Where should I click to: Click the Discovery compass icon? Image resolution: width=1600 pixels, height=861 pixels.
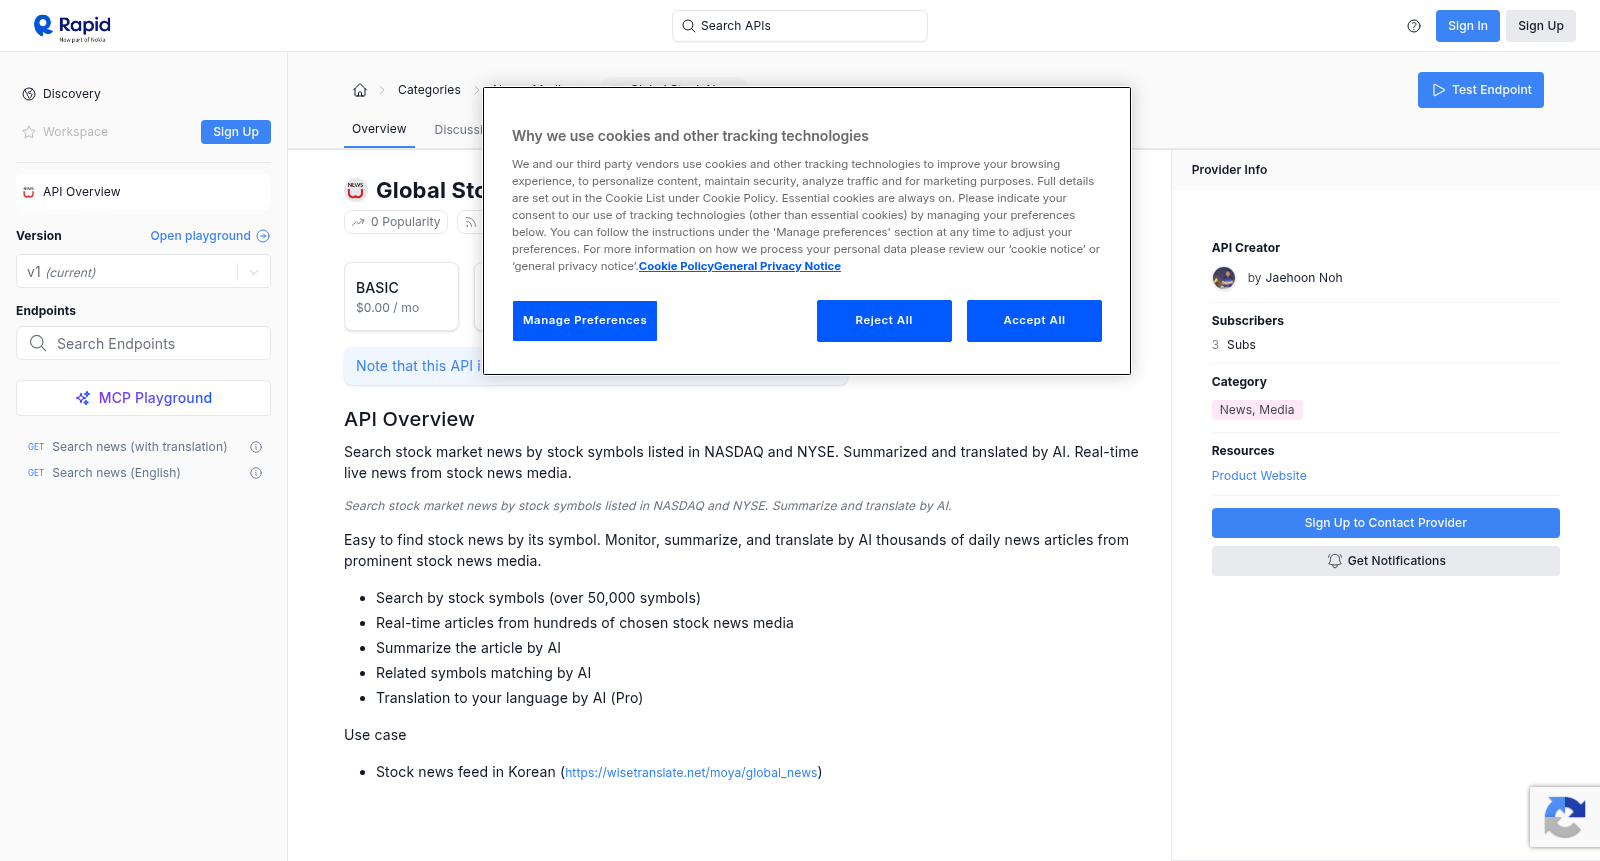[x=29, y=94]
